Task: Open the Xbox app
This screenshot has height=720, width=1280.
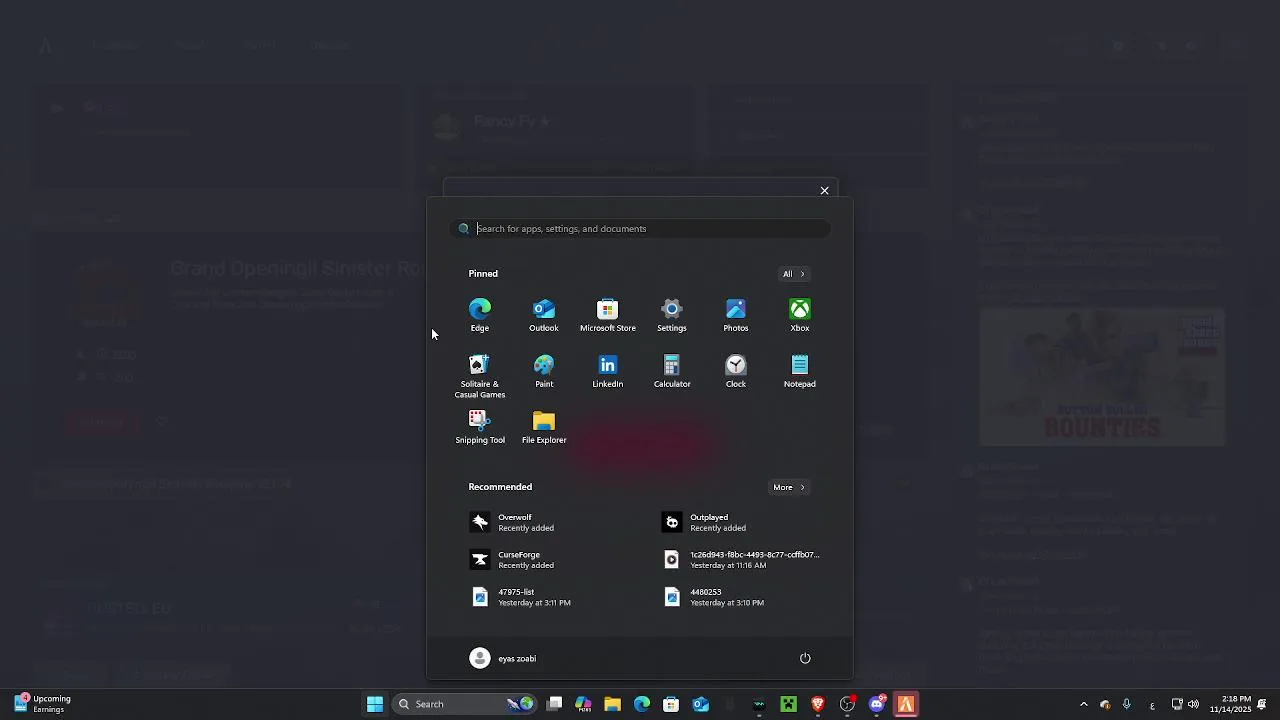Action: pos(800,315)
